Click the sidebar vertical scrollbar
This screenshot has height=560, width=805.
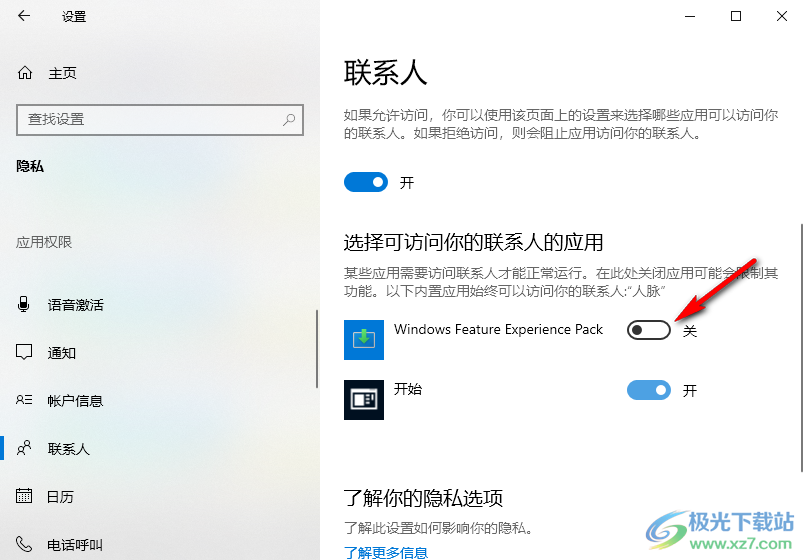[x=317, y=349]
